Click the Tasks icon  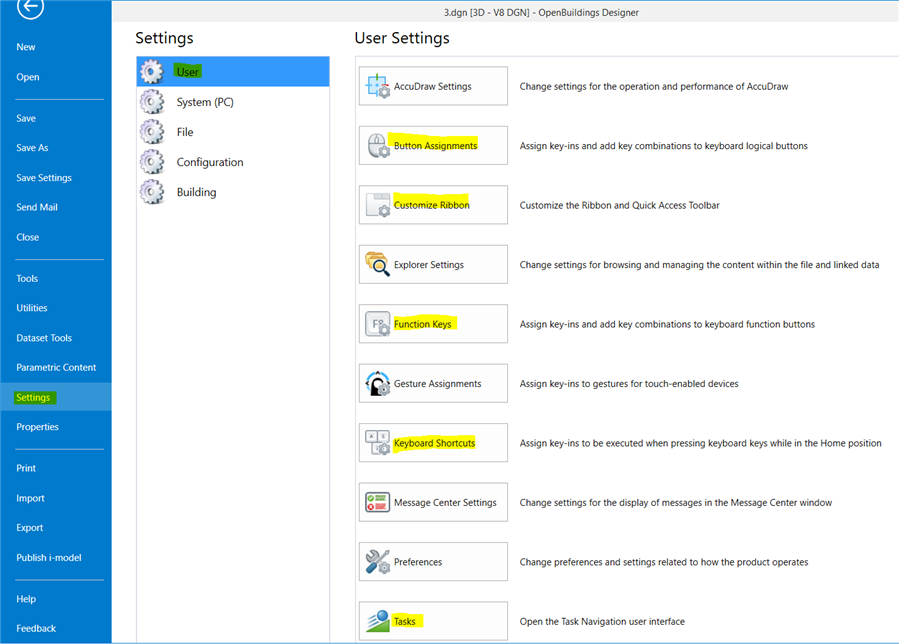click(377, 621)
